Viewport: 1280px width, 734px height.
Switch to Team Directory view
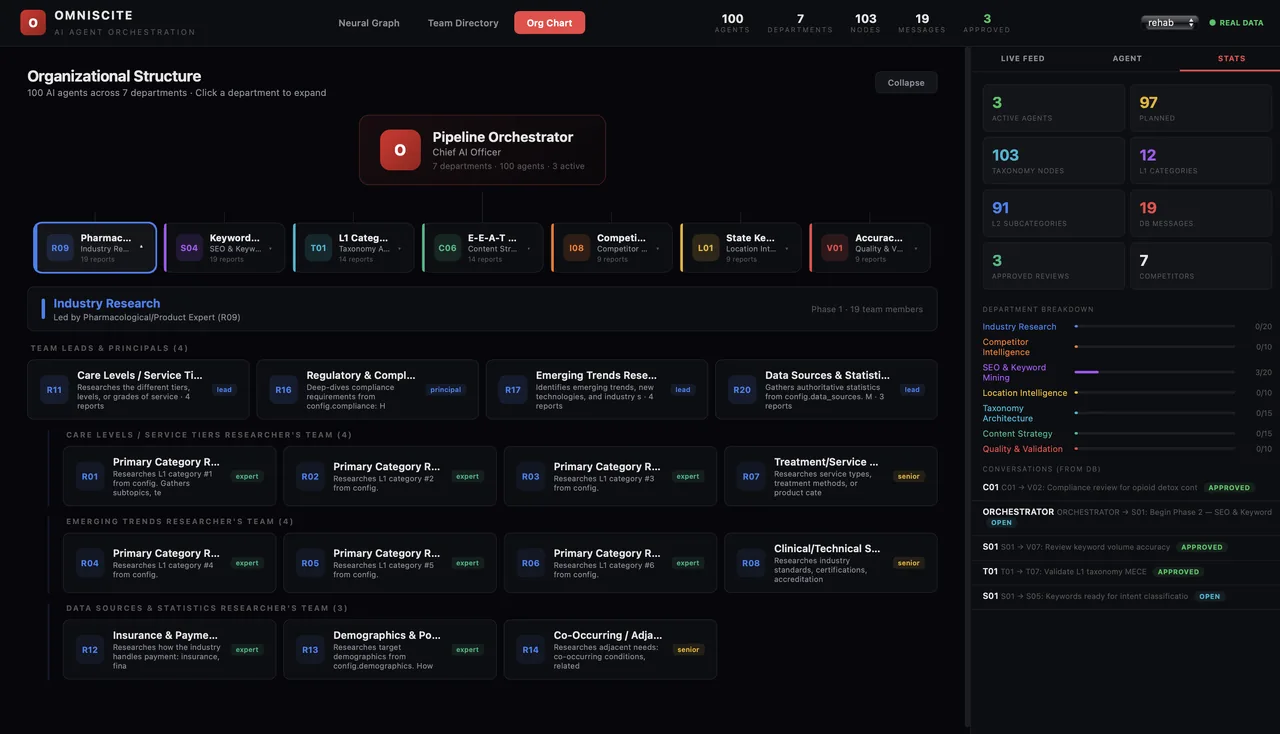[x=463, y=23]
